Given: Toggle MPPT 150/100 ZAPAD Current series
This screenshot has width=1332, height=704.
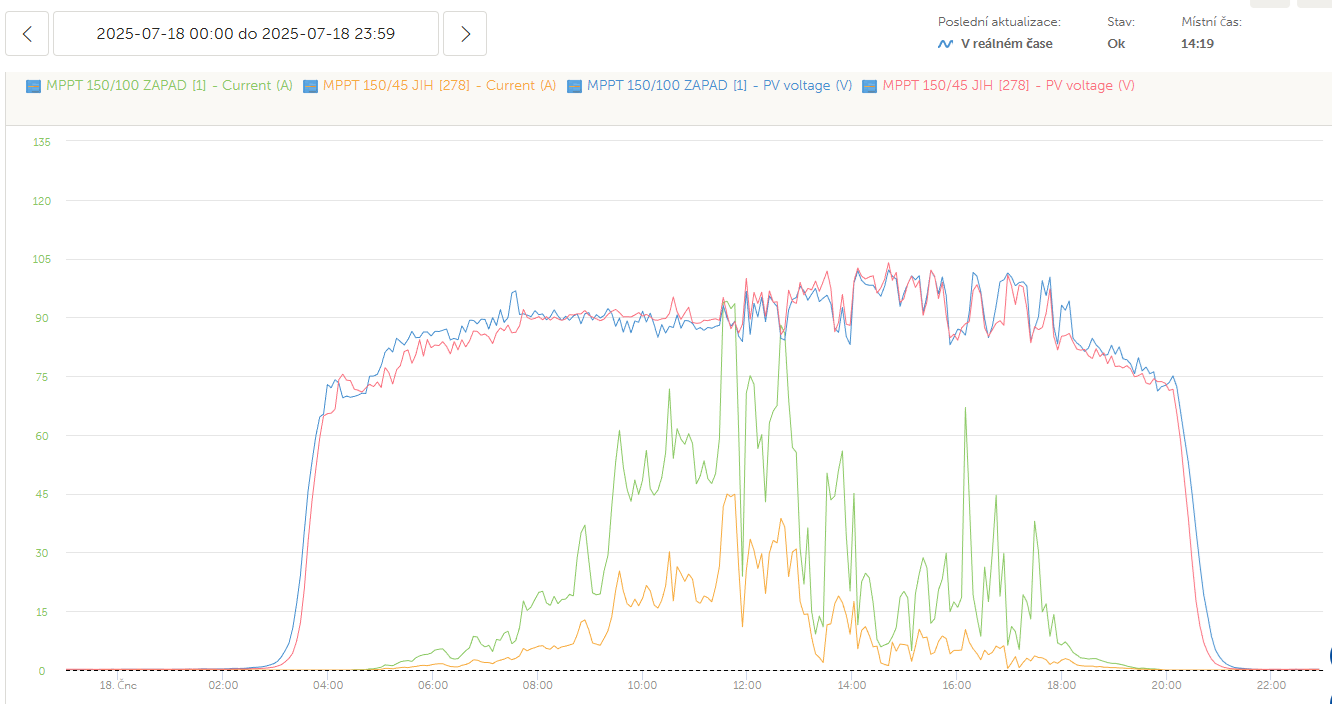Looking at the screenshot, I should 169,86.
